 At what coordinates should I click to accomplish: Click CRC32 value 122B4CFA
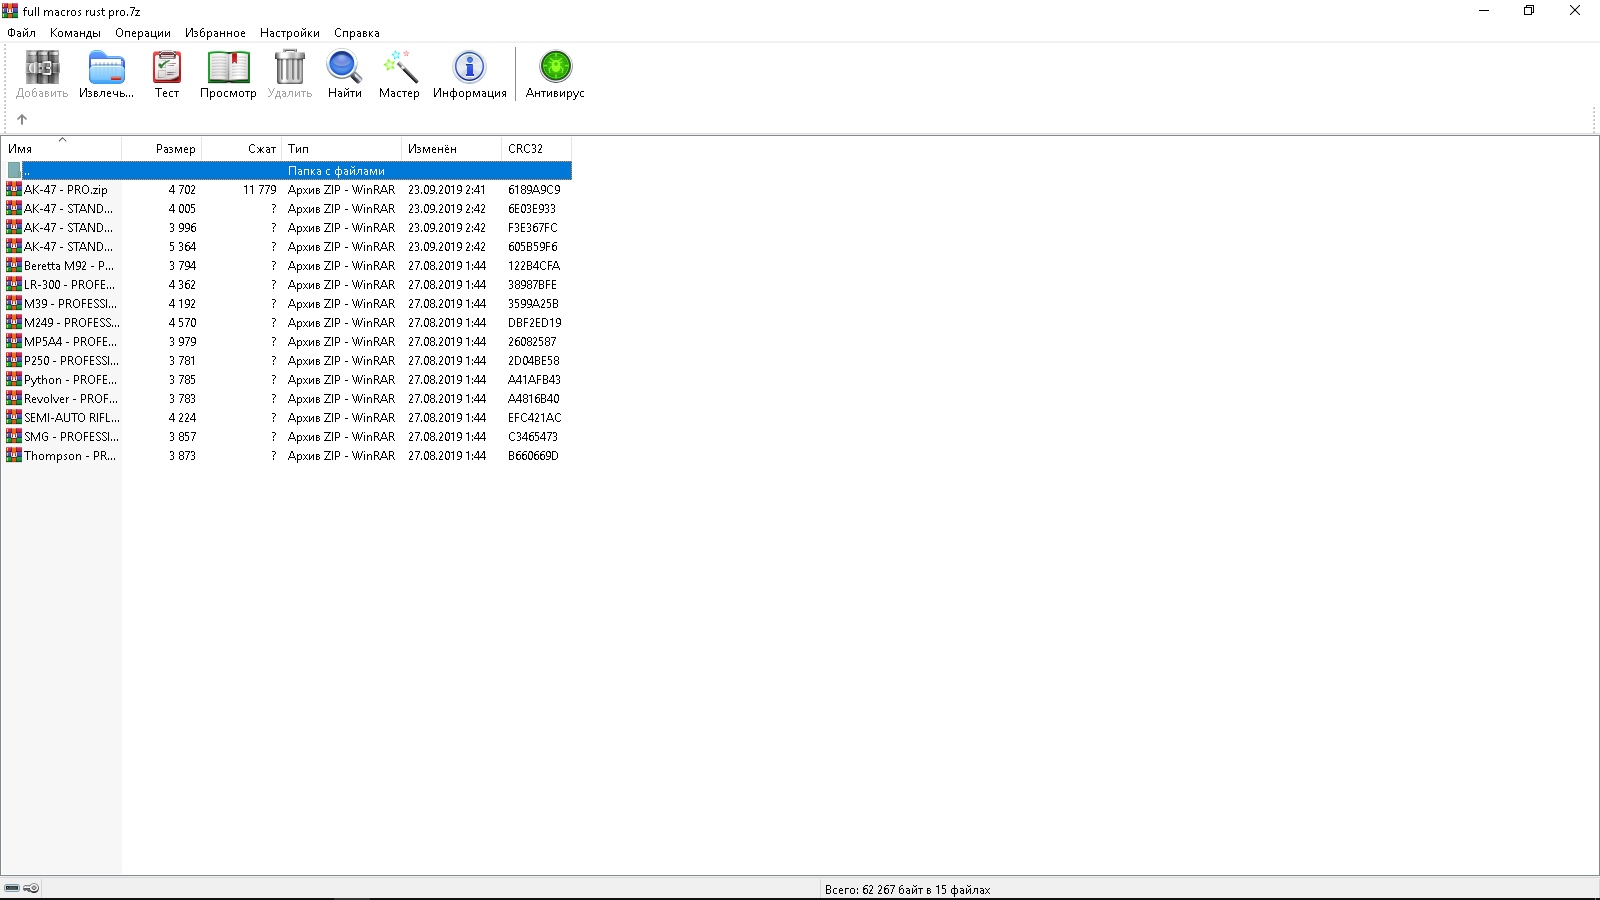click(x=534, y=265)
